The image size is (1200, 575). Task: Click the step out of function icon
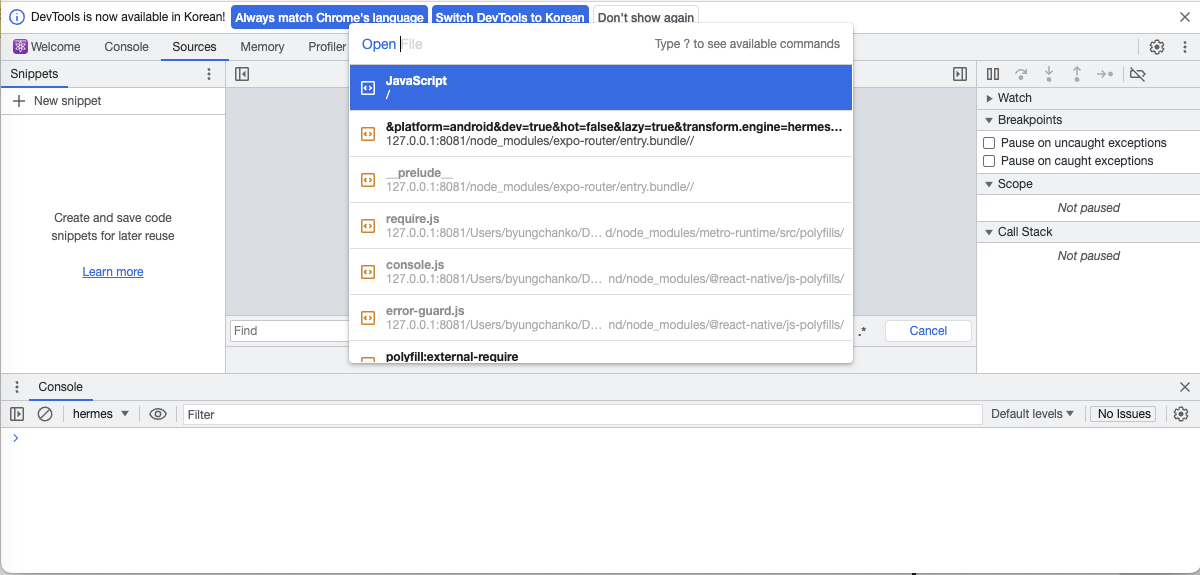click(x=1077, y=74)
